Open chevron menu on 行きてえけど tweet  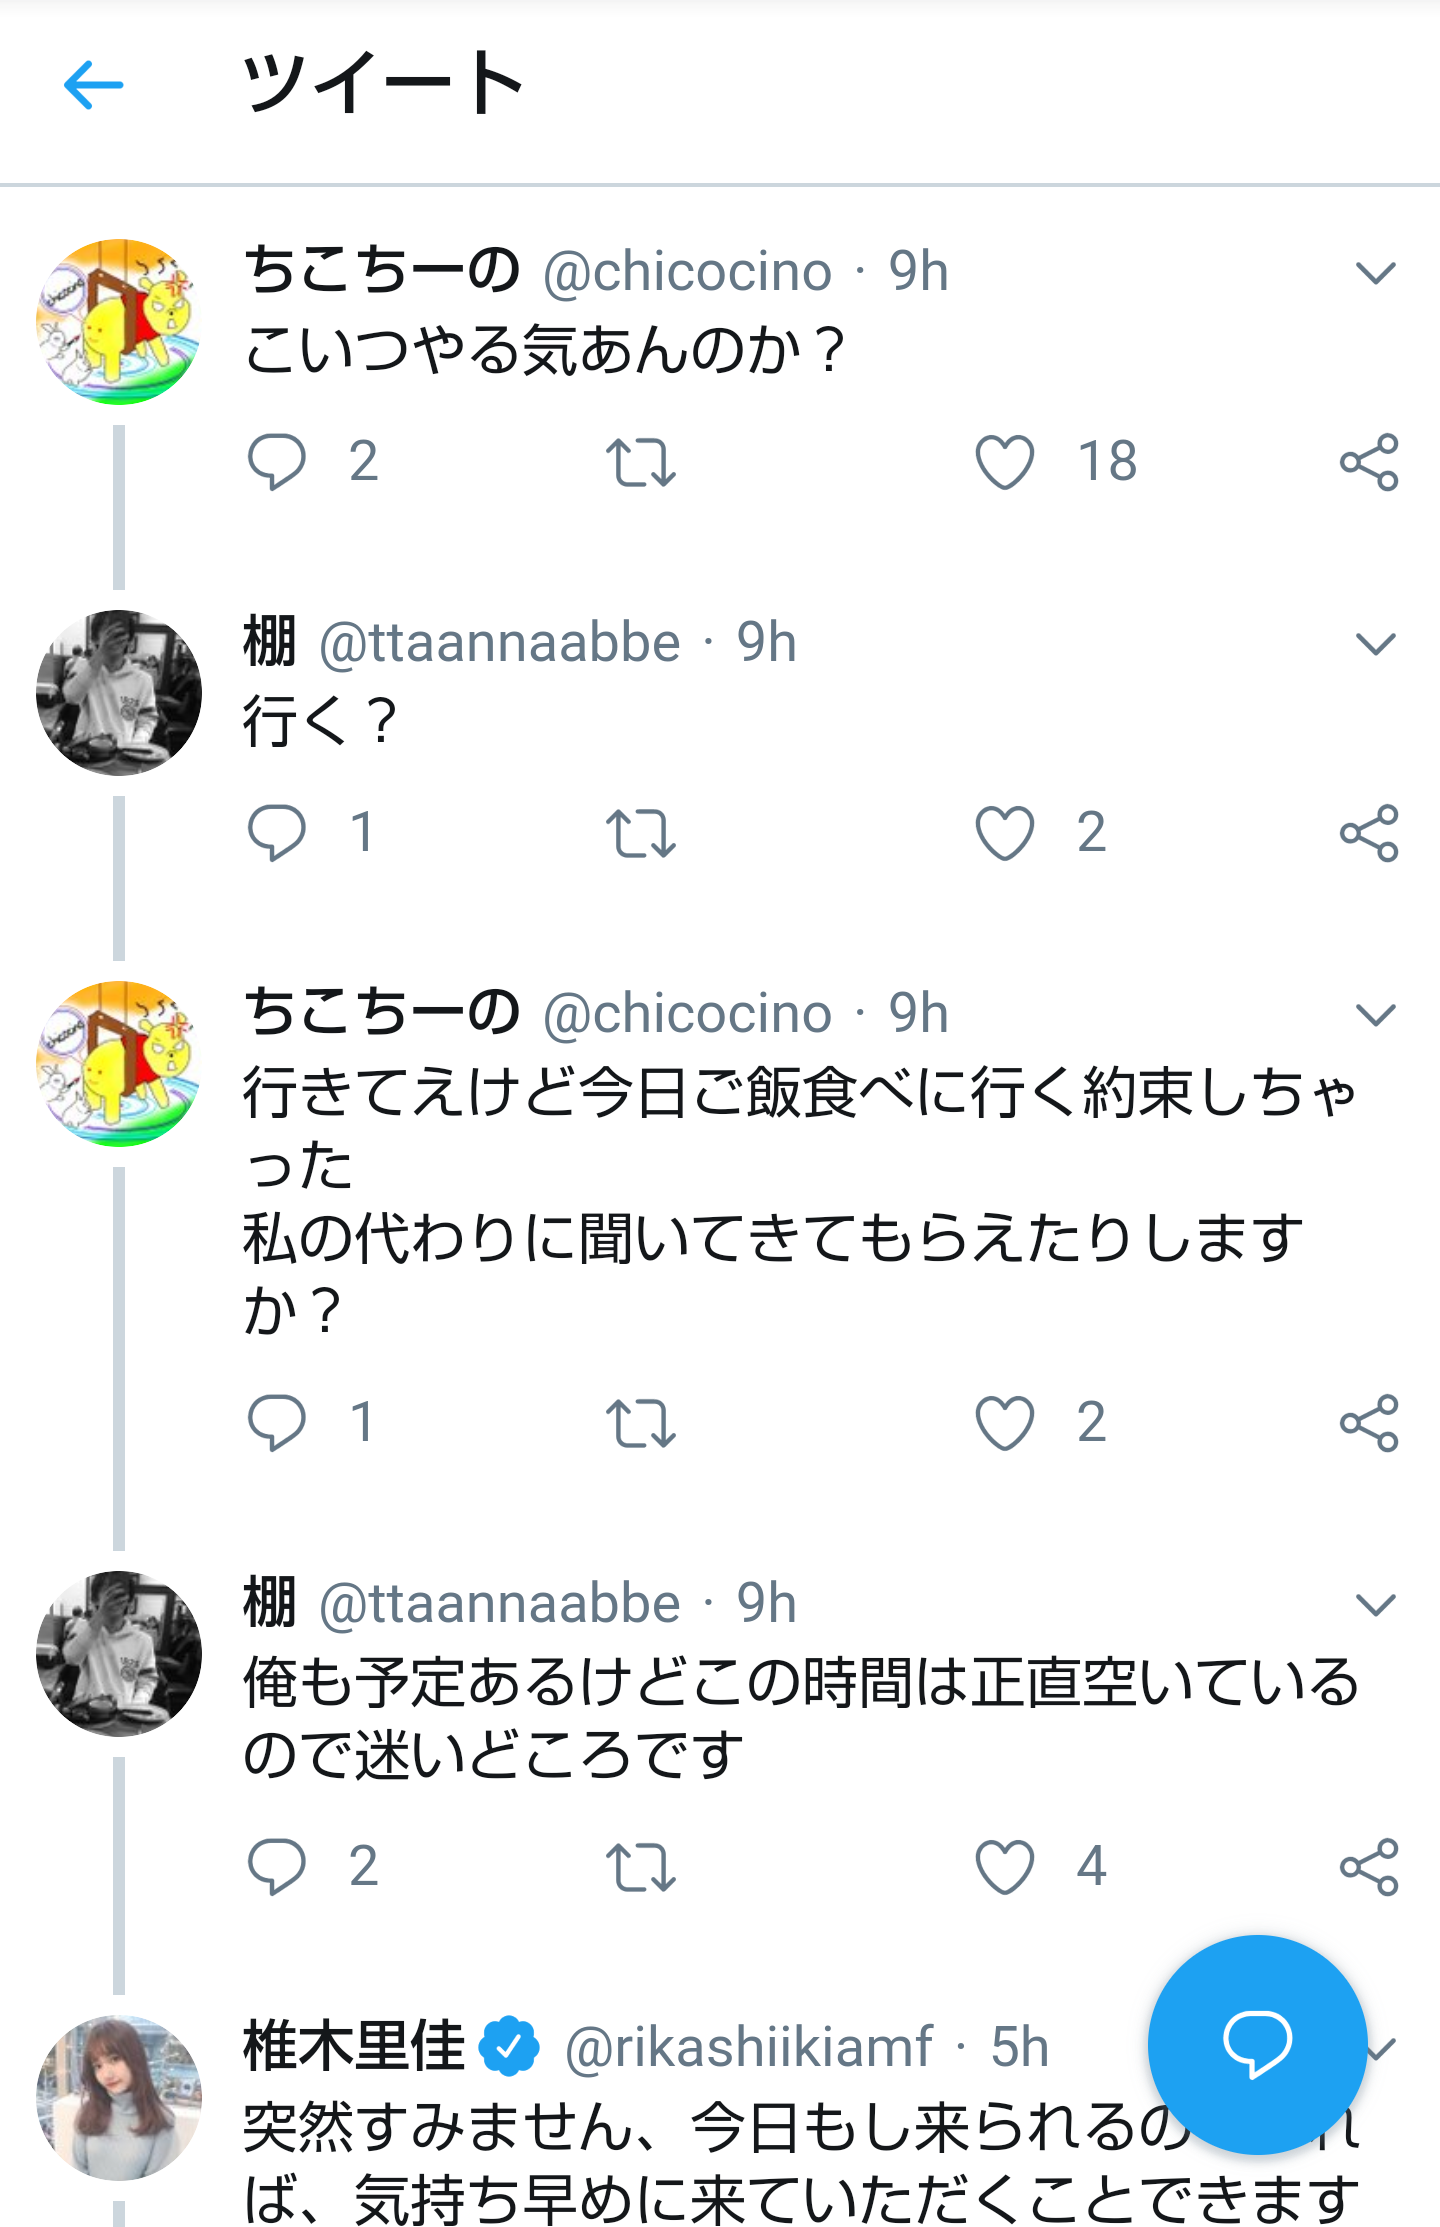[x=1375, y=1015]
